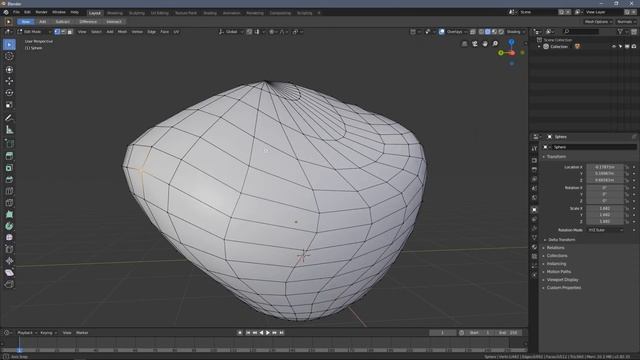Open the Shading options dropdown
640x360 pixels.
[516, 32]
